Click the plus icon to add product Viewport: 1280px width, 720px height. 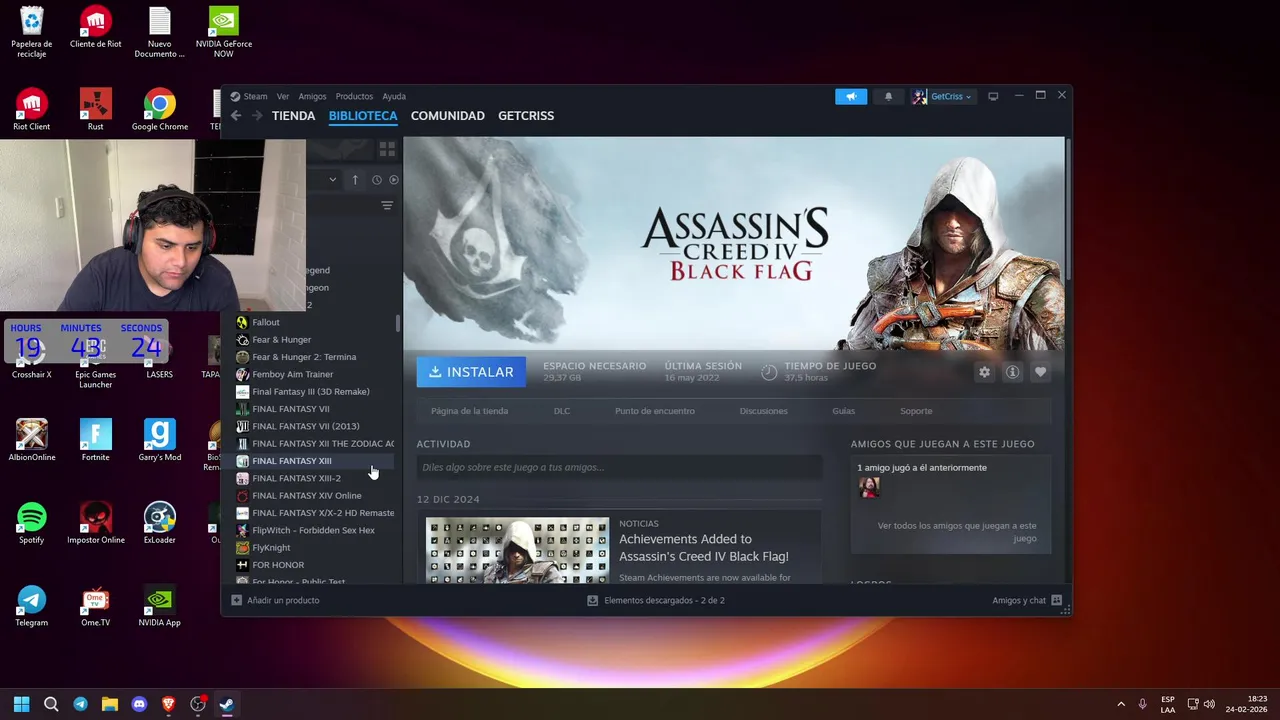click(236, 600)
